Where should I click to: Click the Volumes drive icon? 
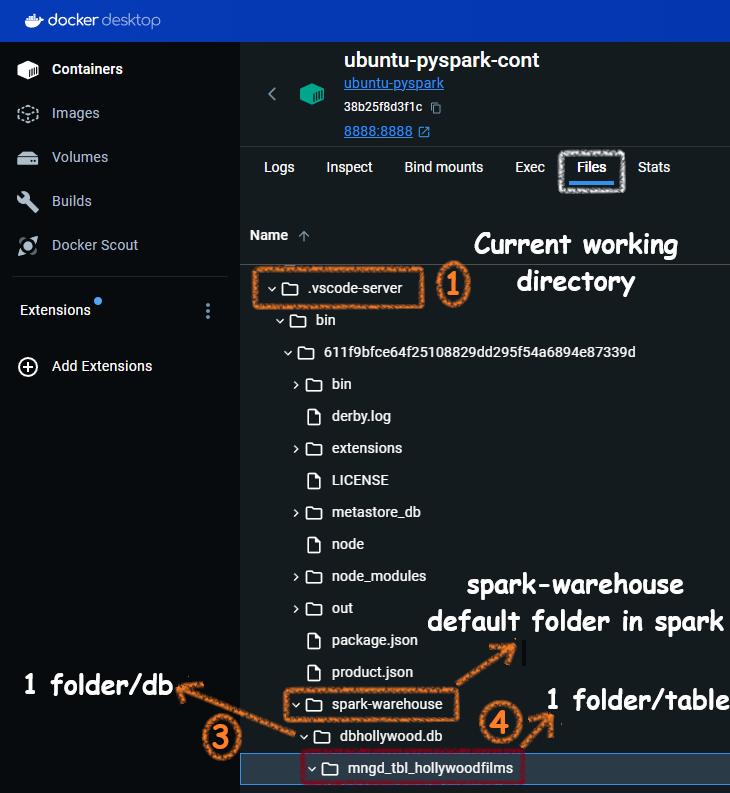coord(28,158)
